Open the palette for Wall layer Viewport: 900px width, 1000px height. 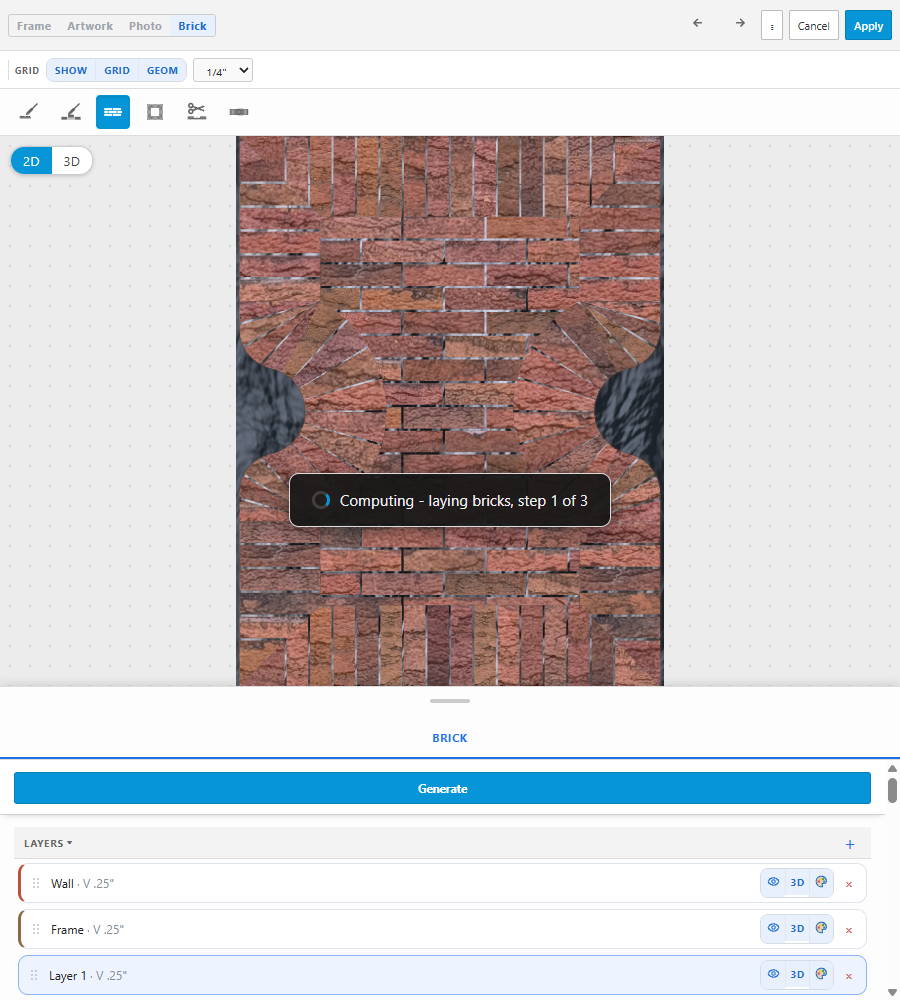click(821, 883)
